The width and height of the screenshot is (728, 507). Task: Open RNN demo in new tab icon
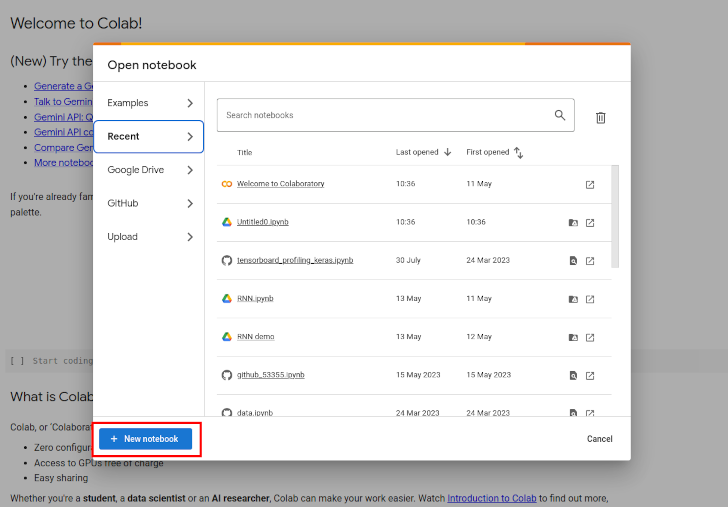point(590,338)
